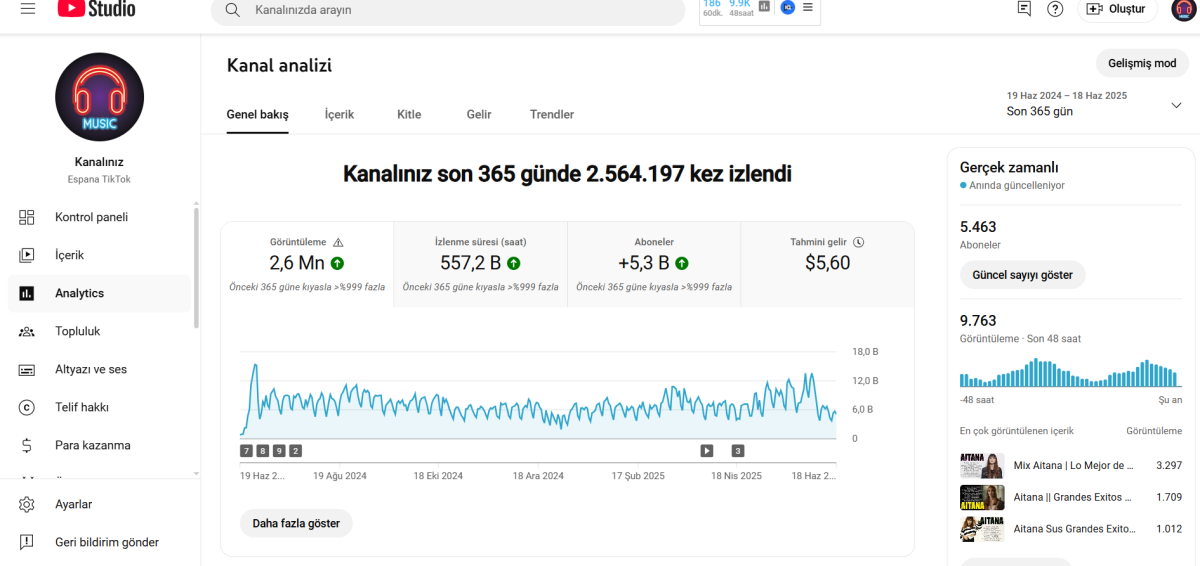The height and width of the screenshot is (566, 1200).
Task: Open the Son 365 gün date range dropdown
Action: point(1095,104)
